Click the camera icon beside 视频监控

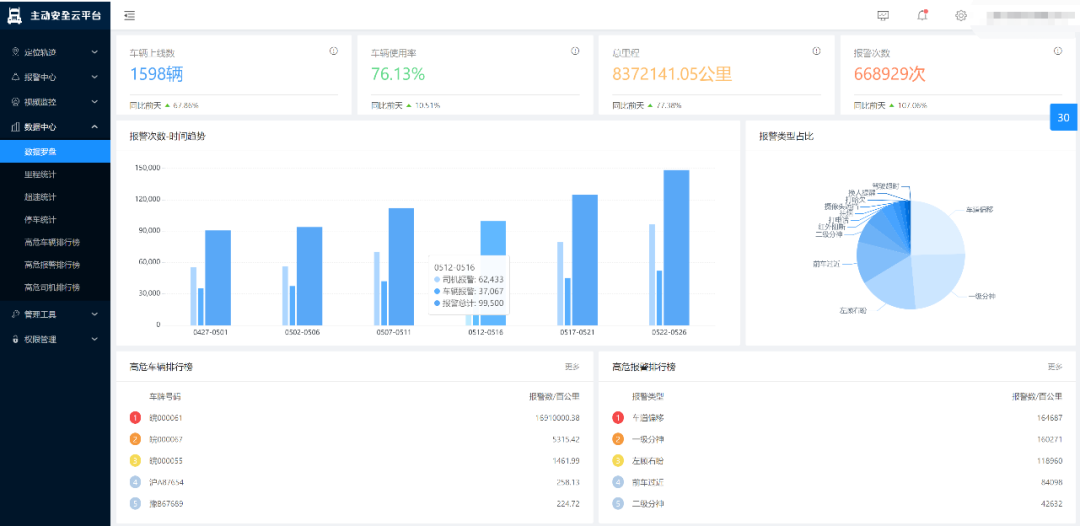click(16, 102)
